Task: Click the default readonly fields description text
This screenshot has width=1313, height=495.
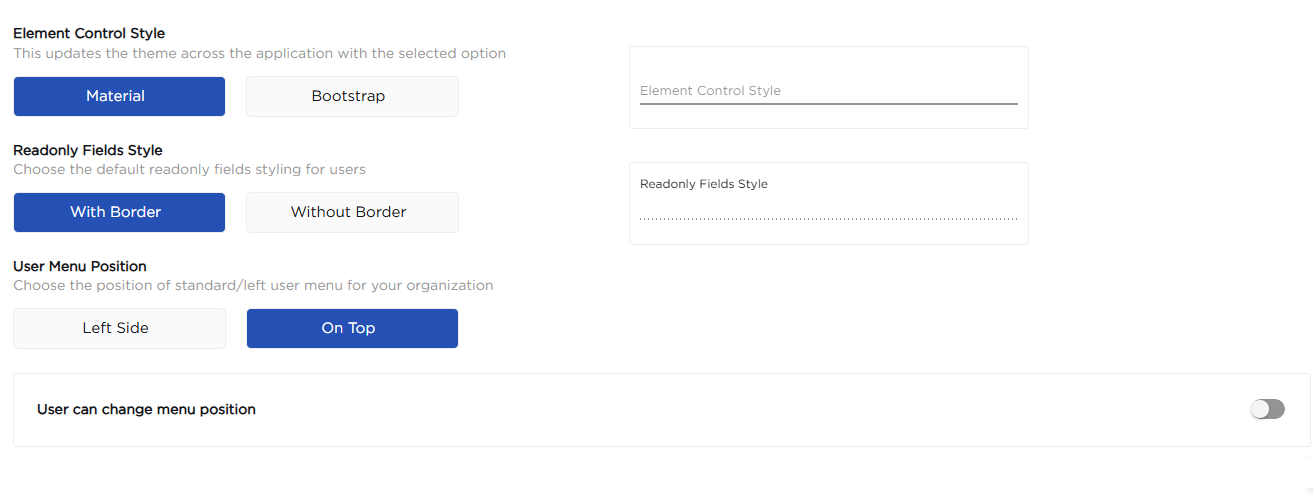Action: point(189,169)
